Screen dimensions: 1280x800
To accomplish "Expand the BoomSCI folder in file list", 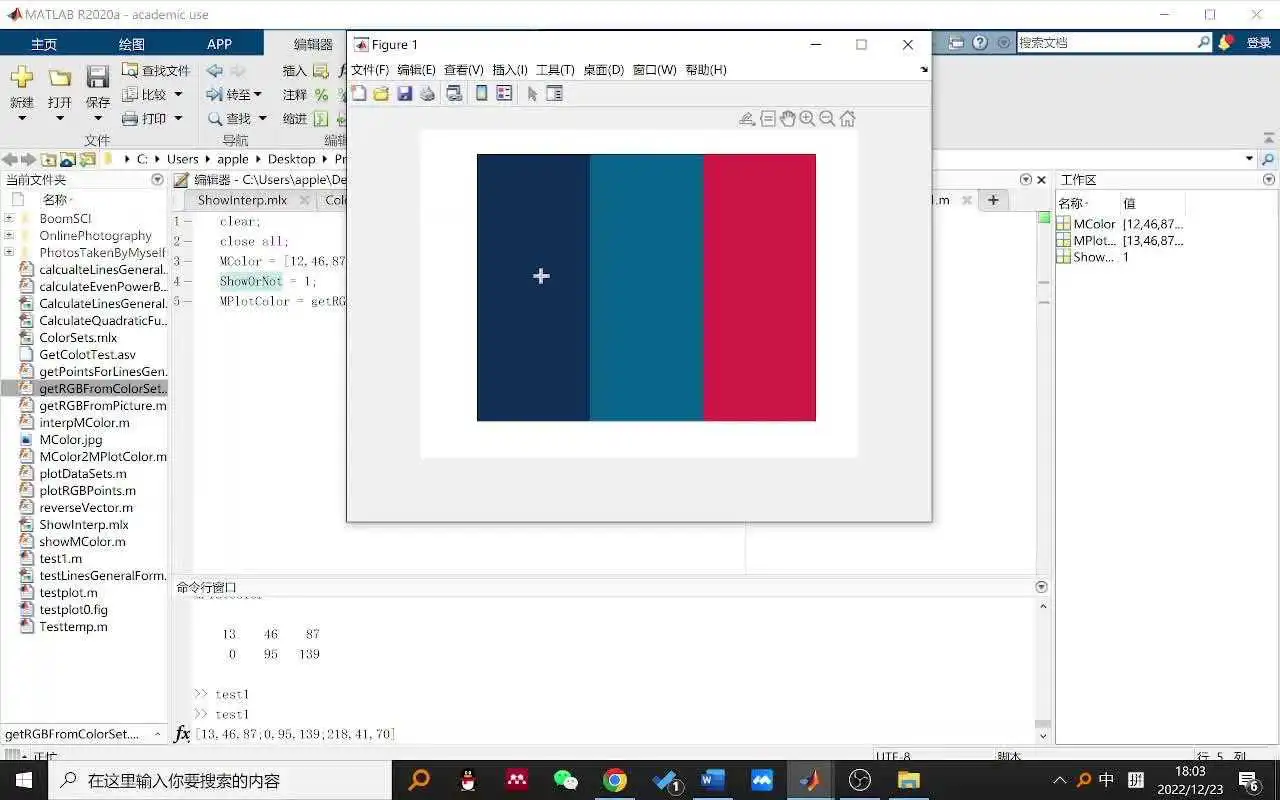I will 9,218.
